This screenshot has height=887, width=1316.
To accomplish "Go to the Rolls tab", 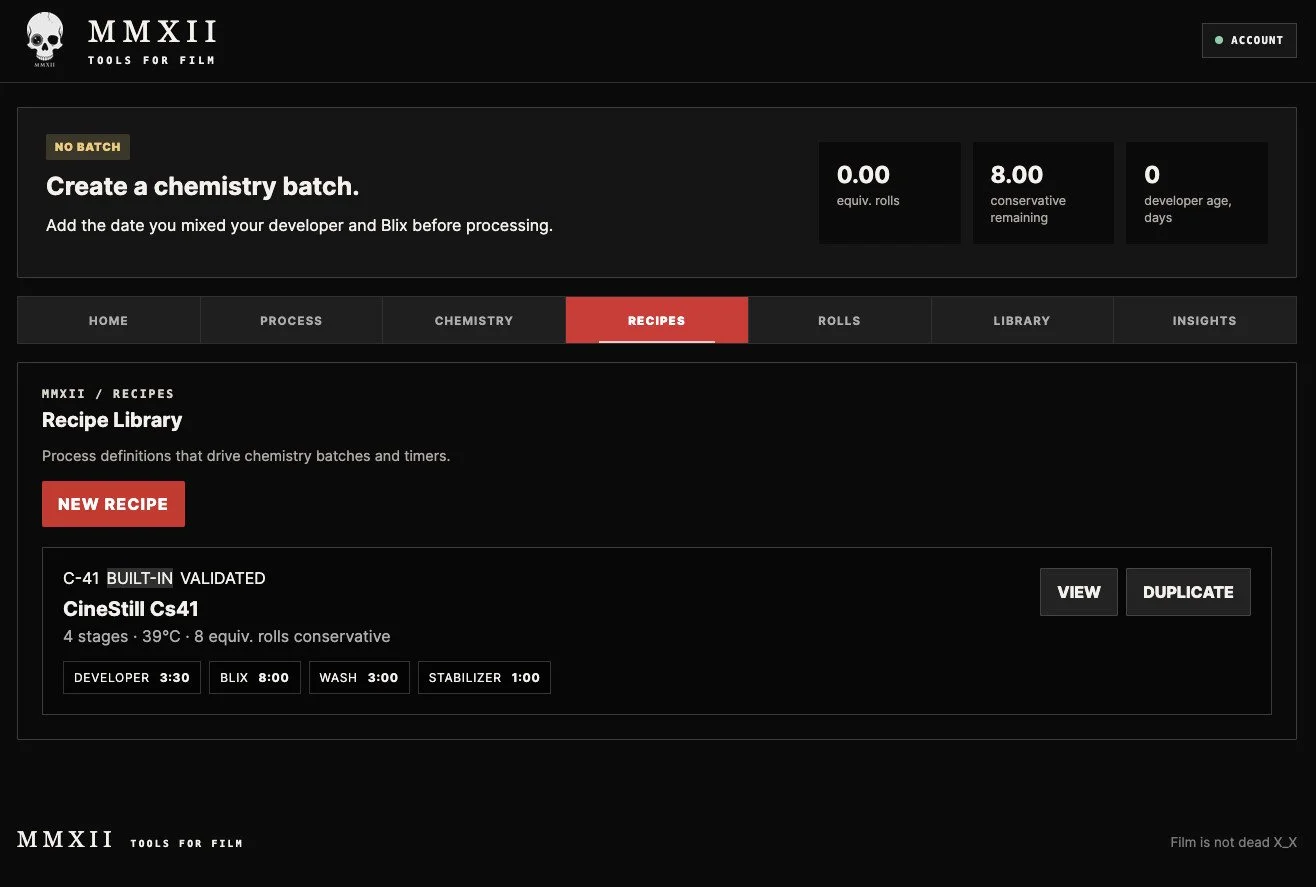I will point(839,320).
